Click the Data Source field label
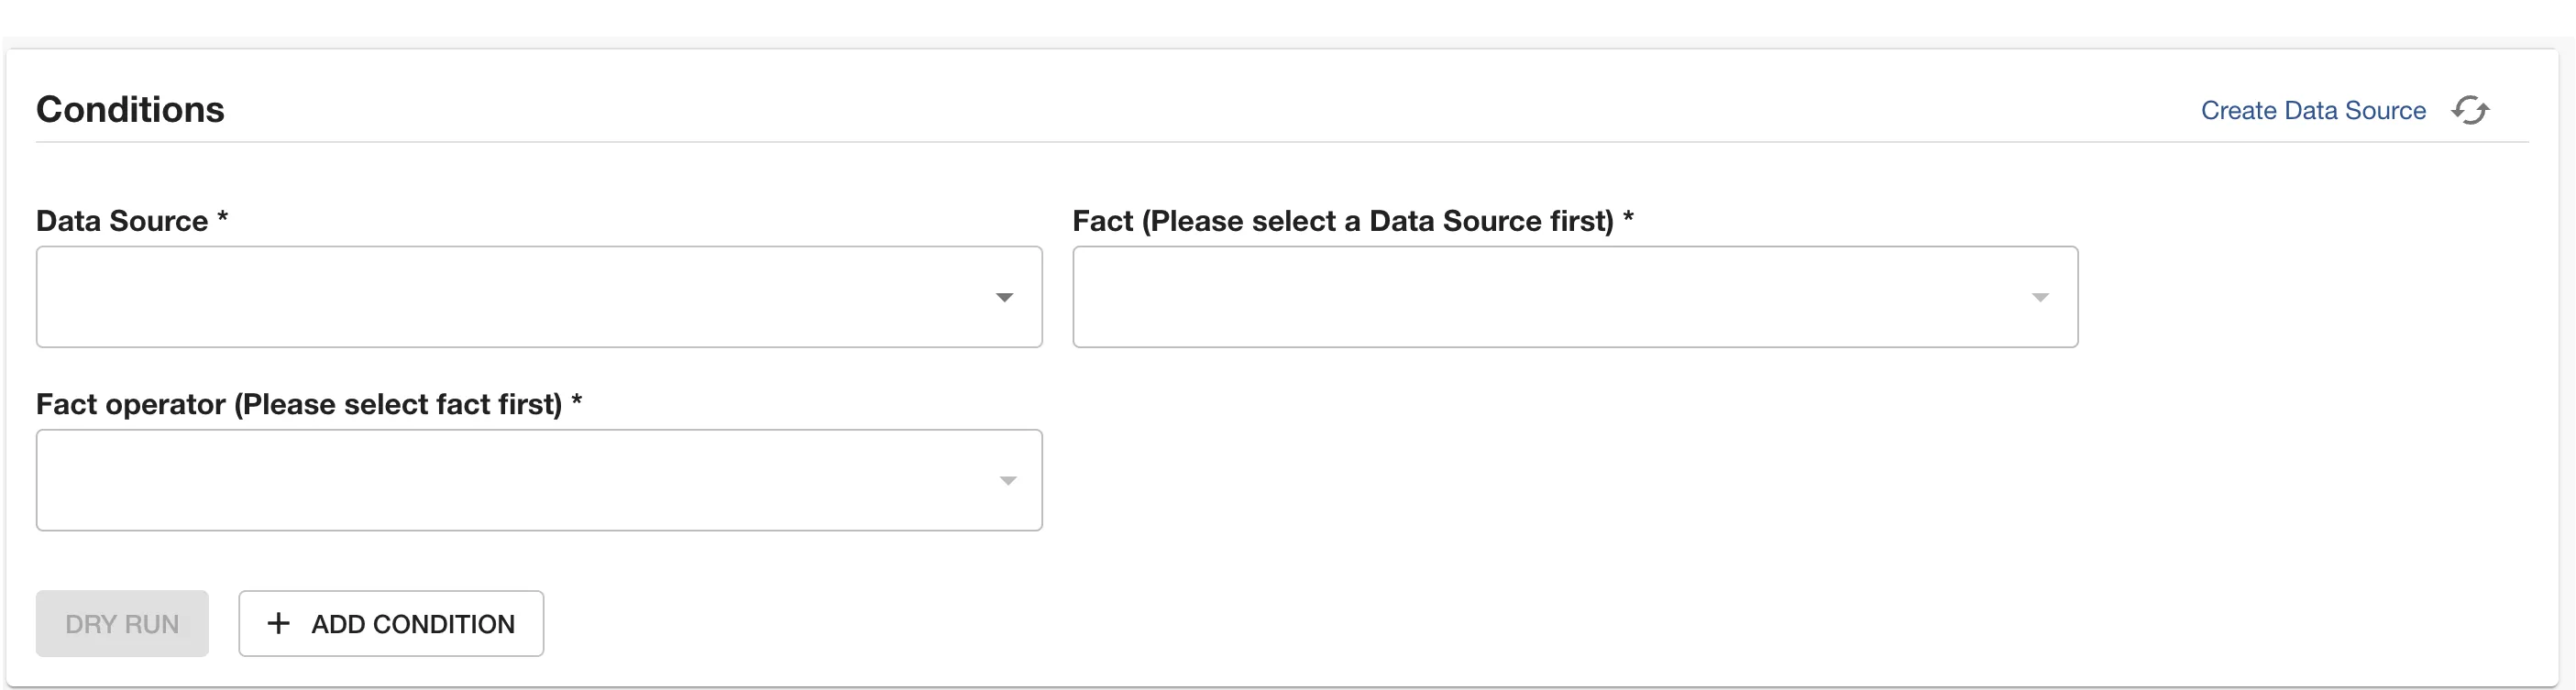Screen dimensions: 2576x690 pyautogui.click(x=122, y=221)
